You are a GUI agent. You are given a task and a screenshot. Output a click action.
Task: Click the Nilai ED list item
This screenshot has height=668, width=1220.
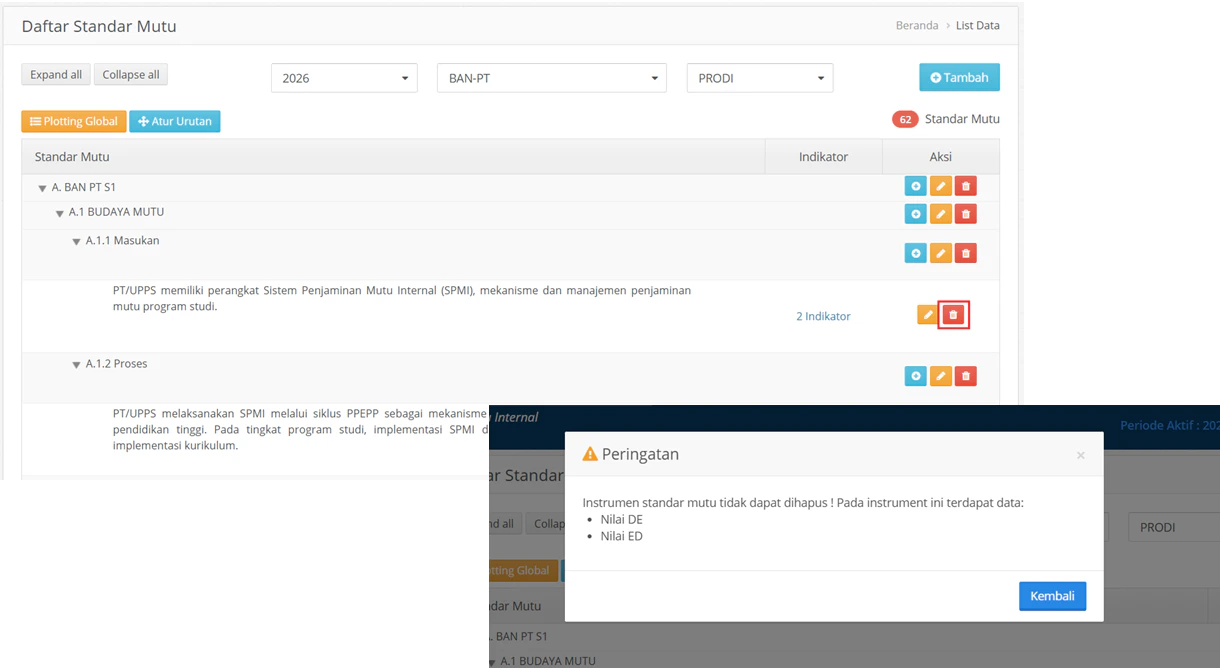(x=621, y=536)
